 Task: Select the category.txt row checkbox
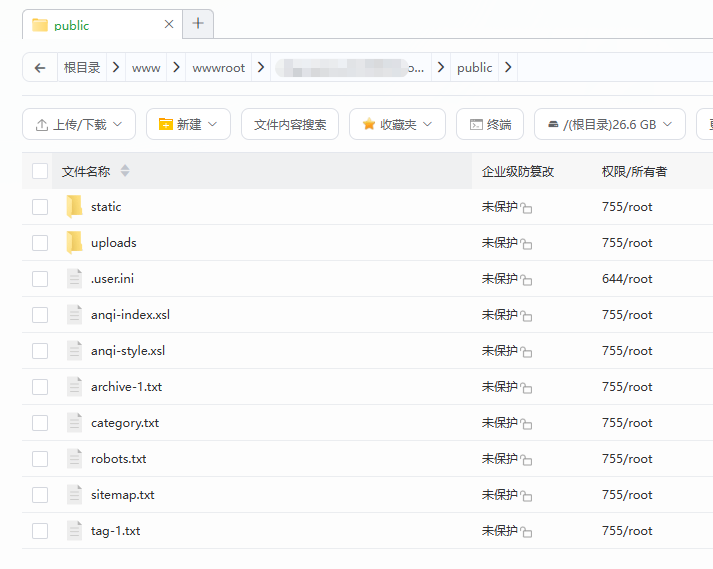coord(40,423)
